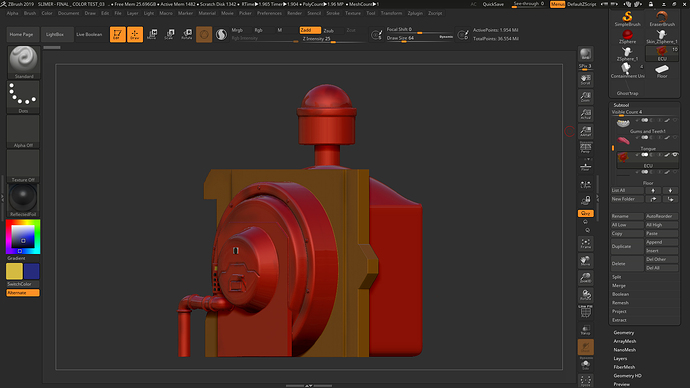Image resolution: width=690 pixels, height=388 pixels.
Task: Open the Render menu
Action: click(x=294, y=13)
